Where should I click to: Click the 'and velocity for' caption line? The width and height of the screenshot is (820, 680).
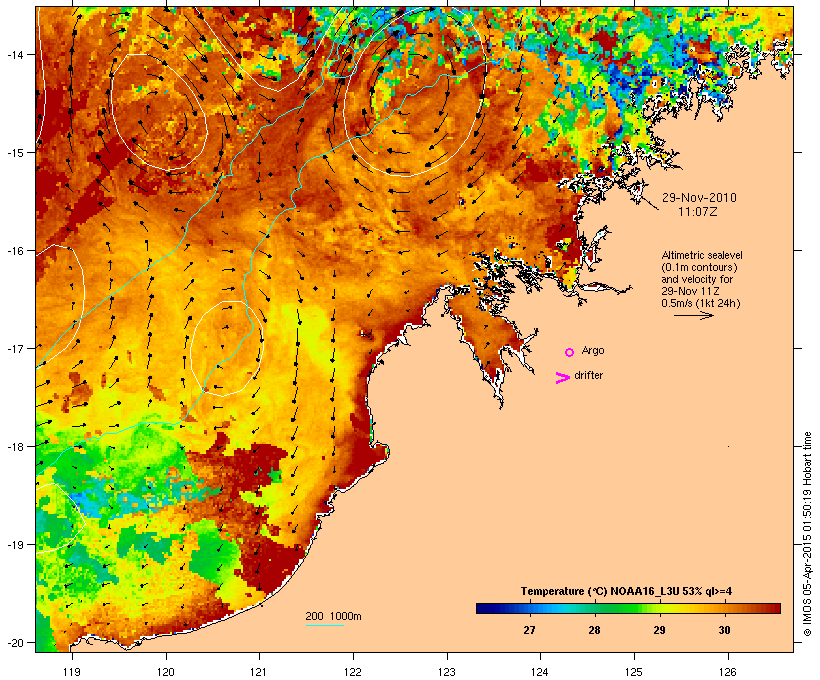697,279
